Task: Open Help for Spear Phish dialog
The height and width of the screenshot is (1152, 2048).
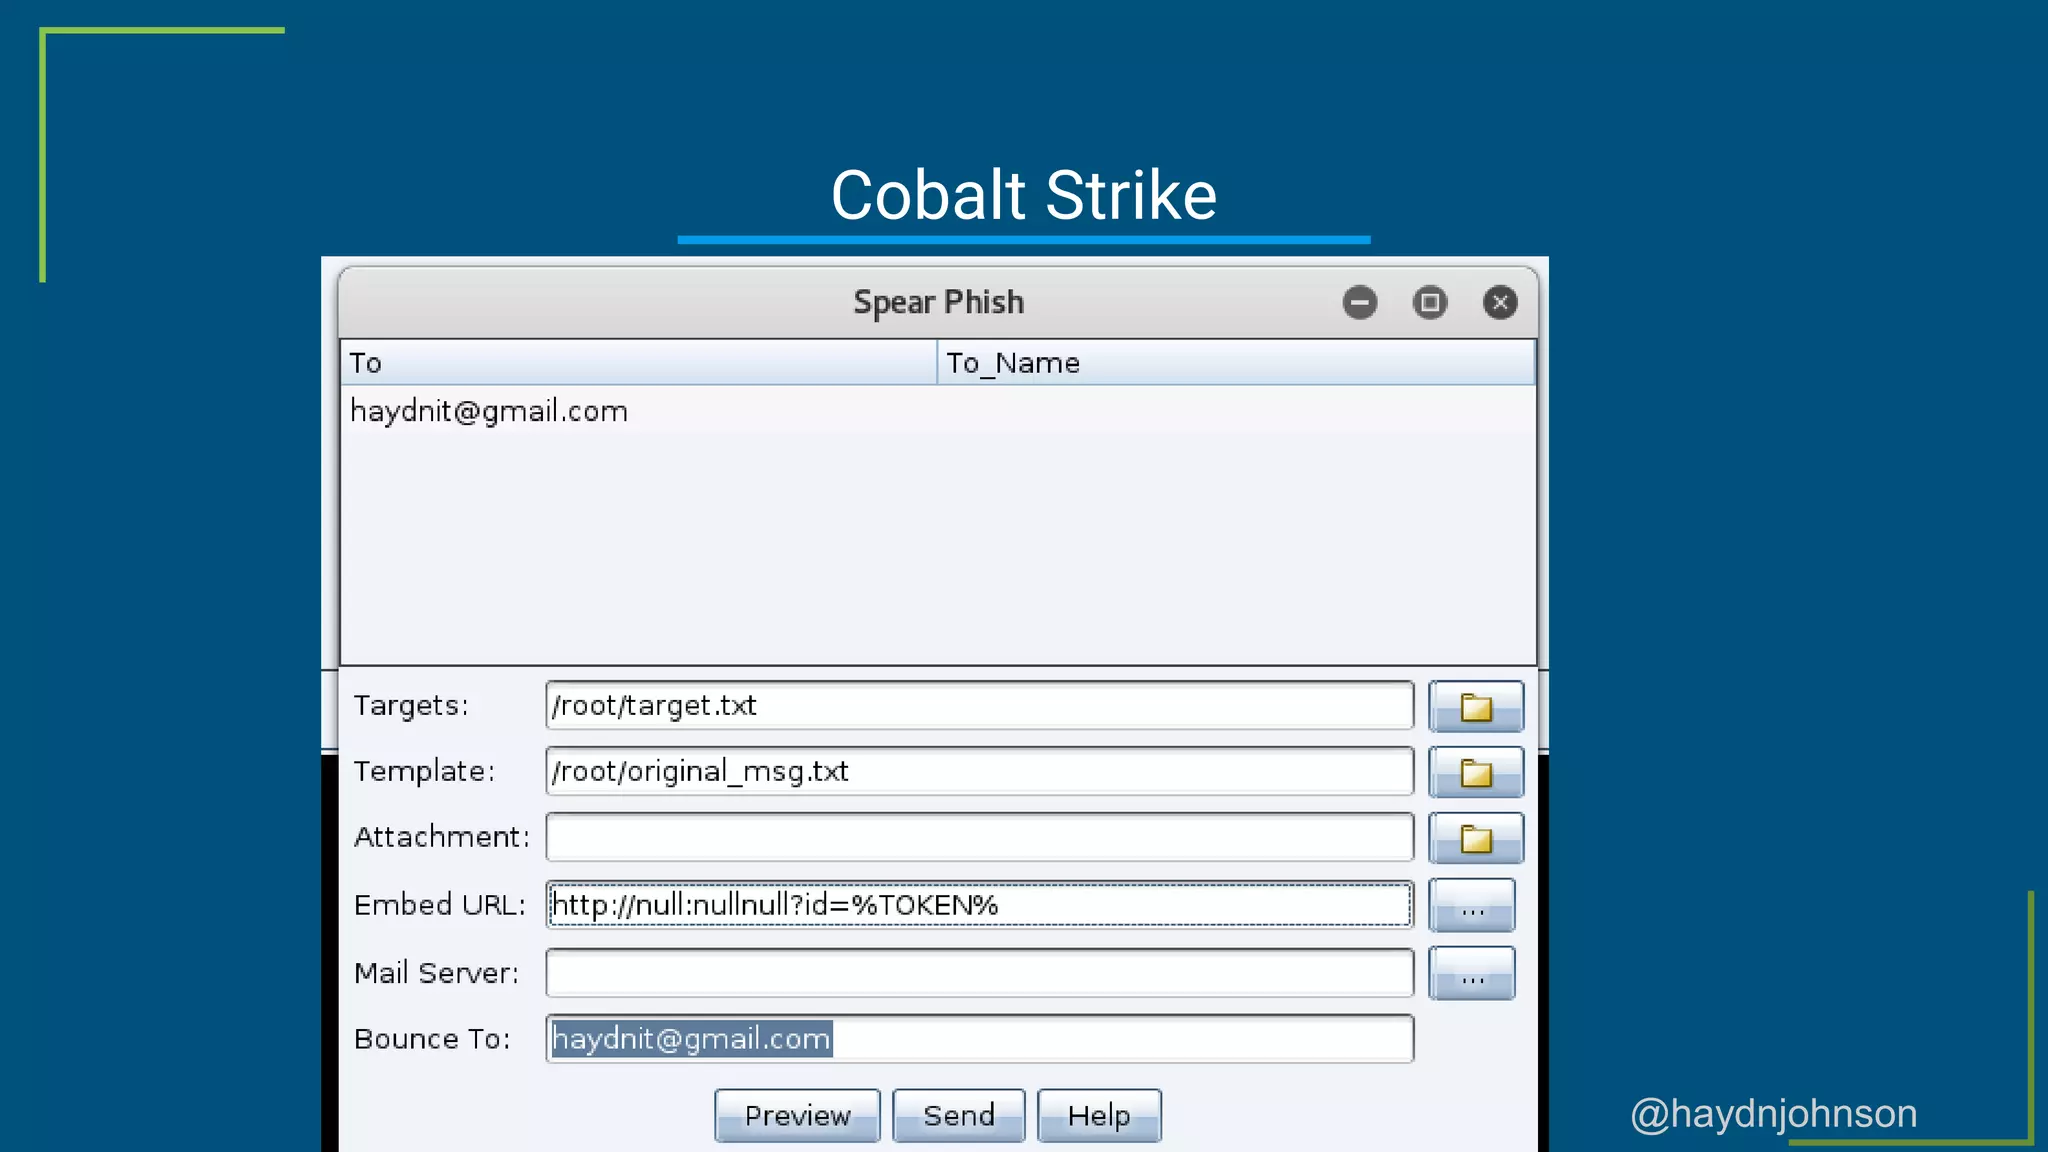Action: (x=1099, y=1115)
